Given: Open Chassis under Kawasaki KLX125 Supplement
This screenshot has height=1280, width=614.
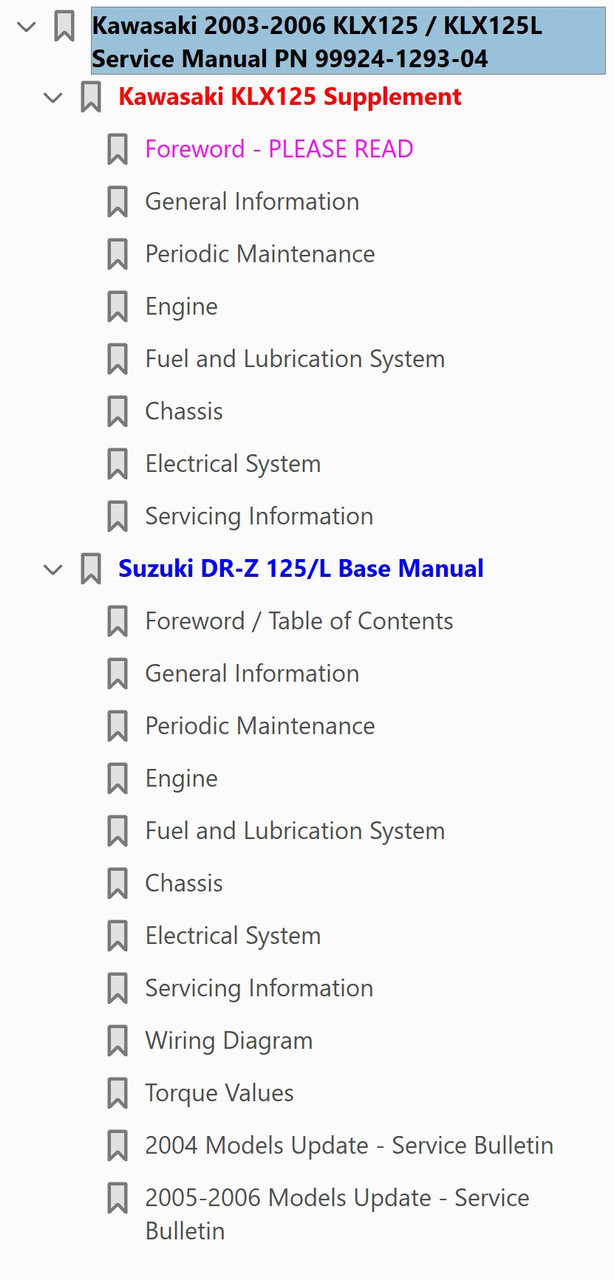Looking at the screenshot, I should (184, 411).
